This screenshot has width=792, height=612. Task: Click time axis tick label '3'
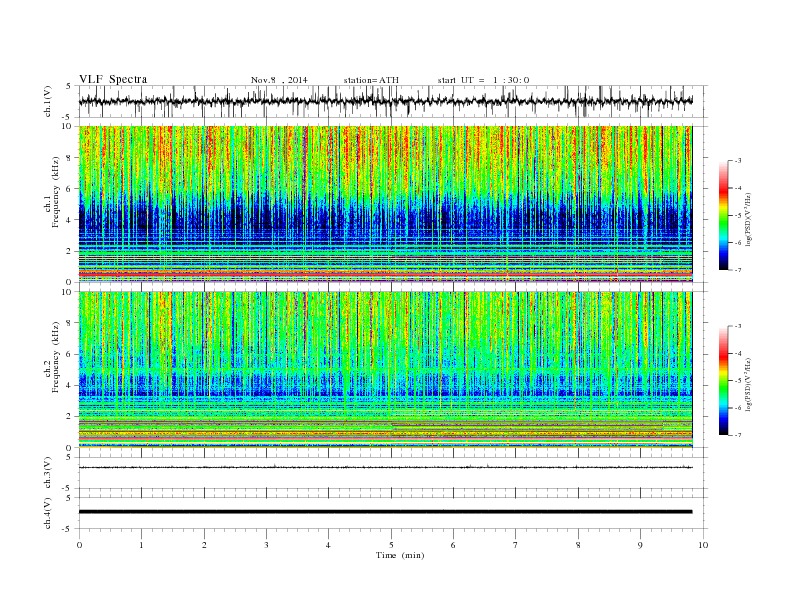pyautogui.click(x=266, y=545)
